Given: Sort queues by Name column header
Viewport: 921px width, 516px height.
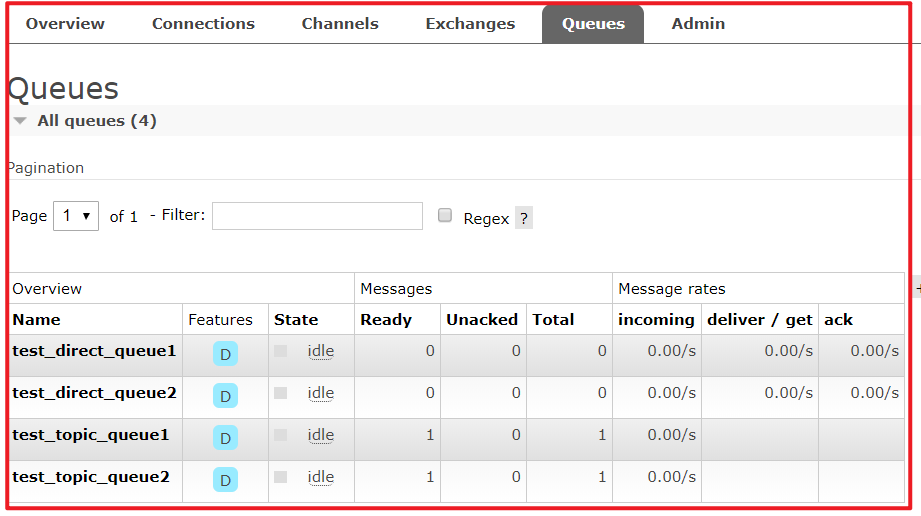Looking at the screenshot, I should (36, 320).
